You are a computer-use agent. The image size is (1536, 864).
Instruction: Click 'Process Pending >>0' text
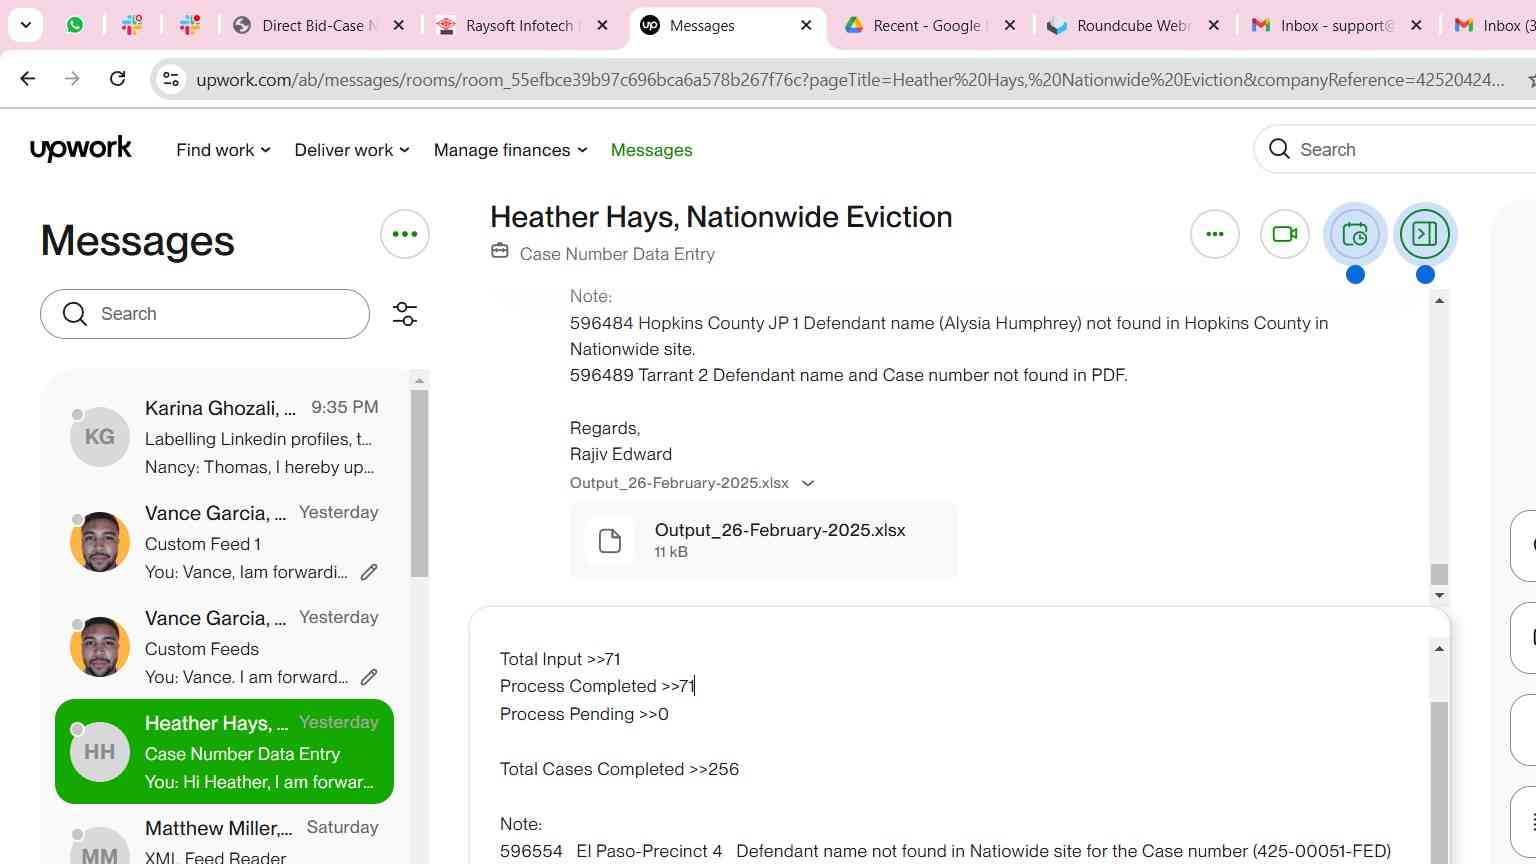pos(584,714)
